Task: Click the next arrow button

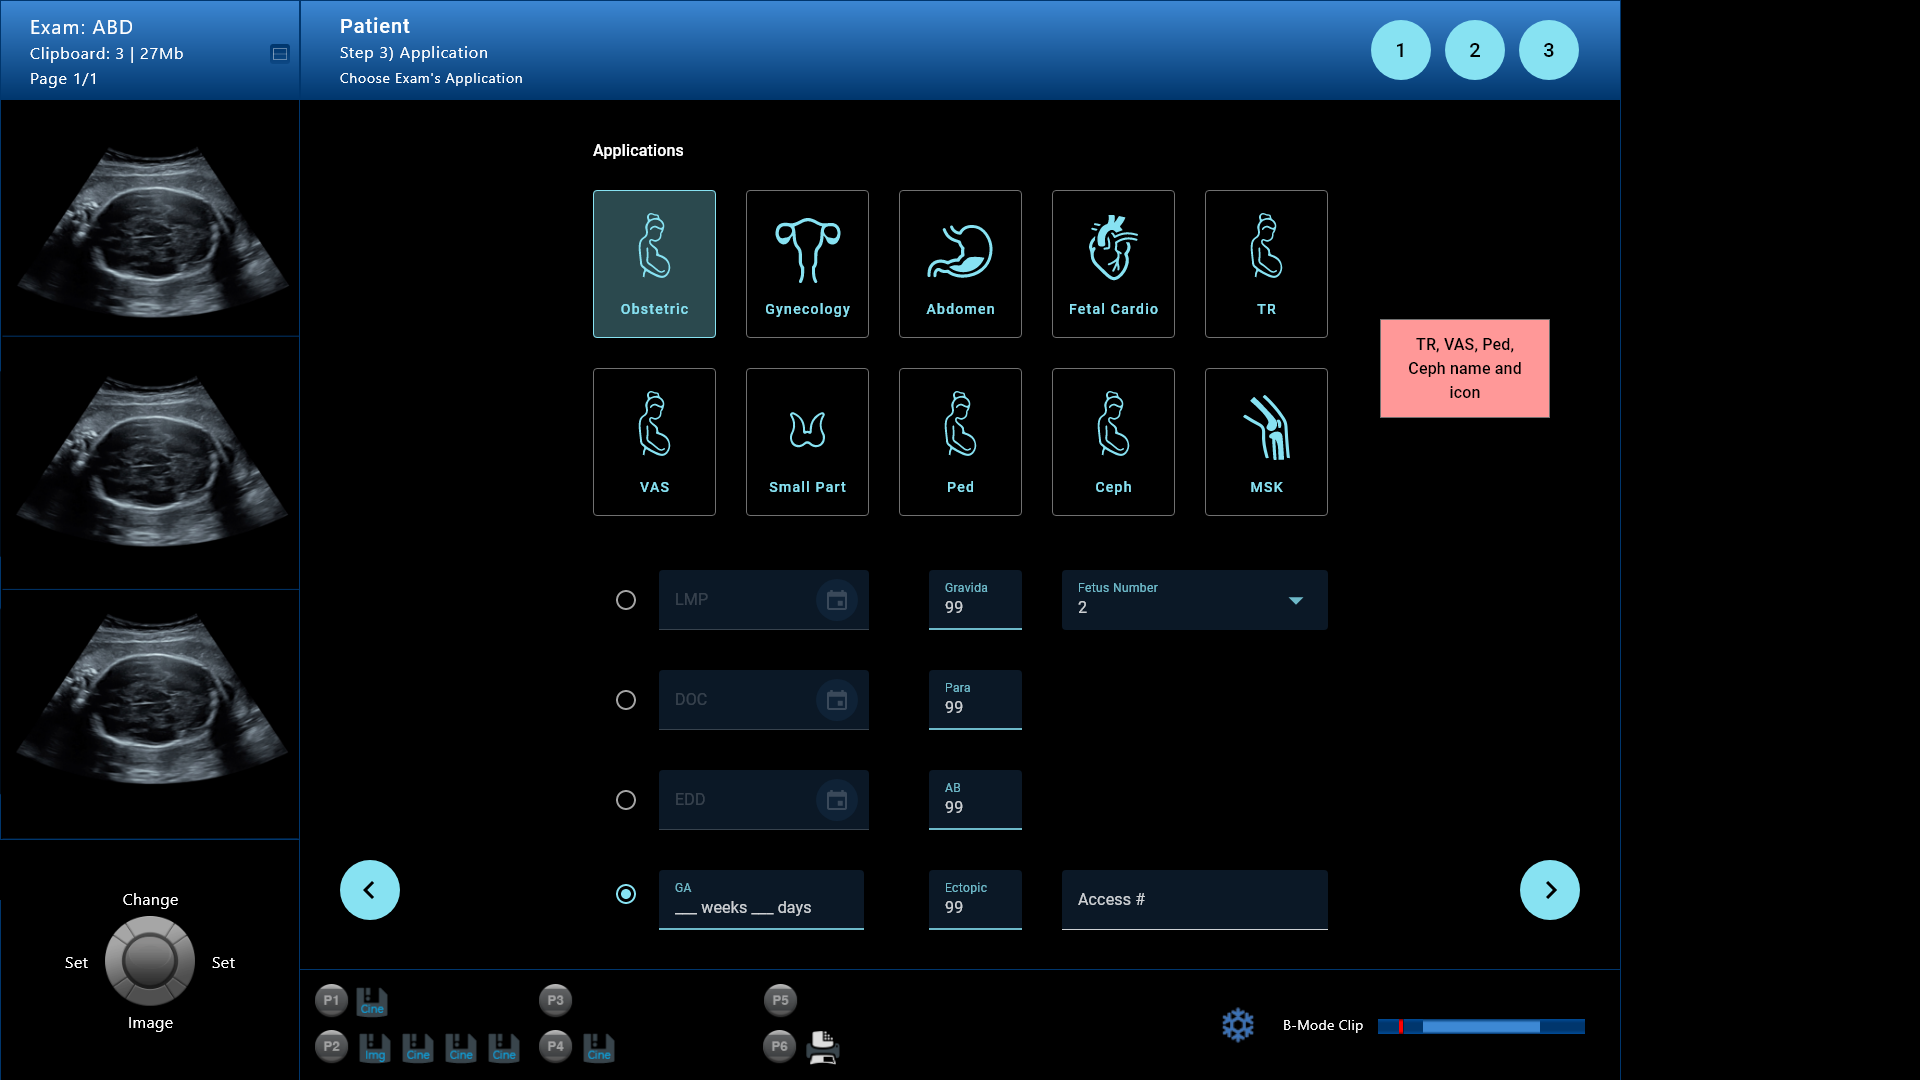Action: click(x=1549, y=890)
